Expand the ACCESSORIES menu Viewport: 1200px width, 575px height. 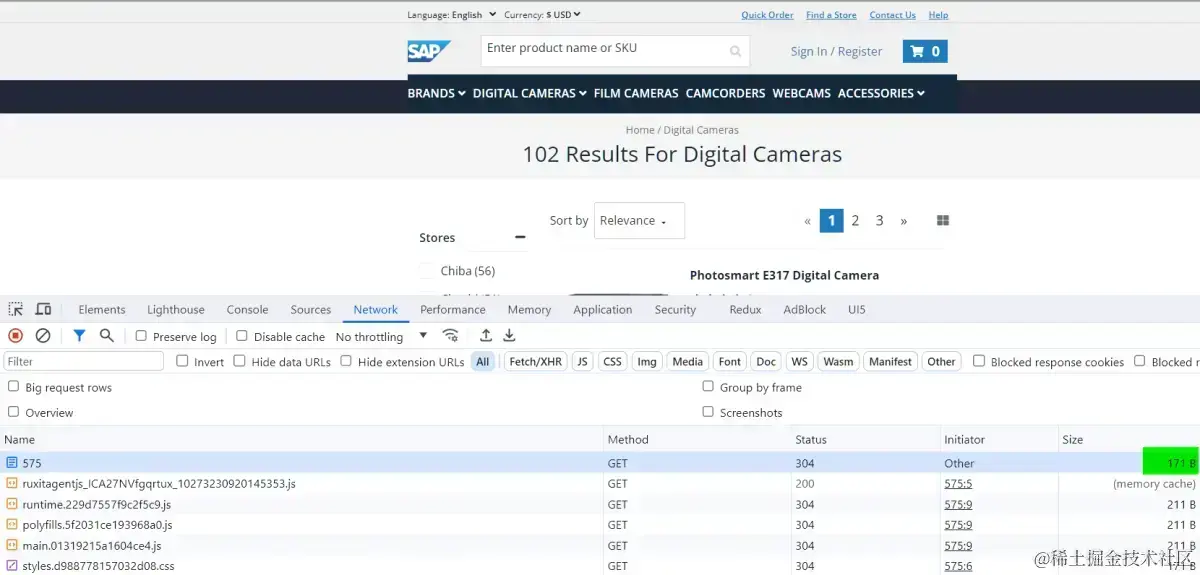881,93
